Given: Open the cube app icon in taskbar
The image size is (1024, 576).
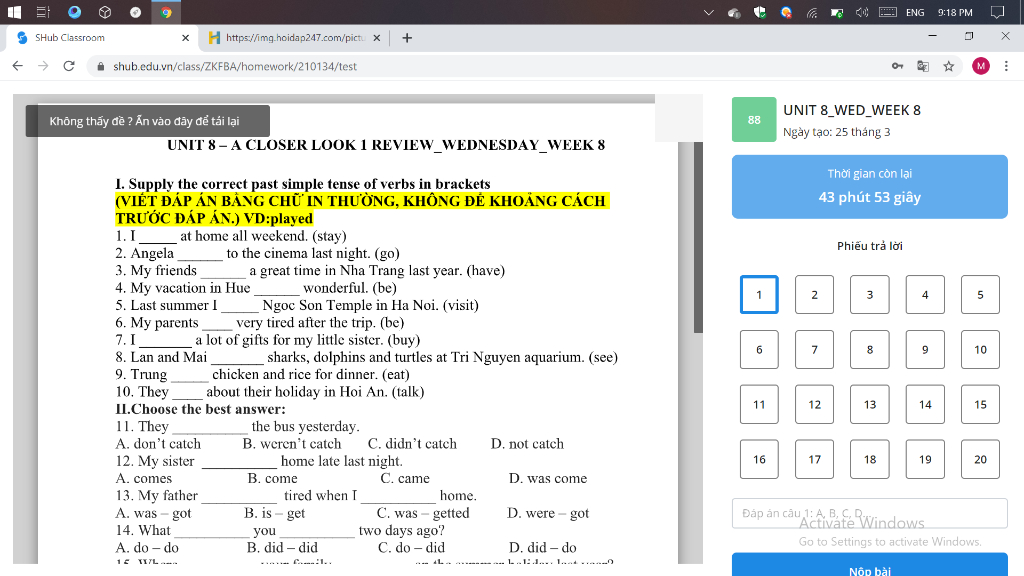Looking at the screenshot, I should [104, 12].
